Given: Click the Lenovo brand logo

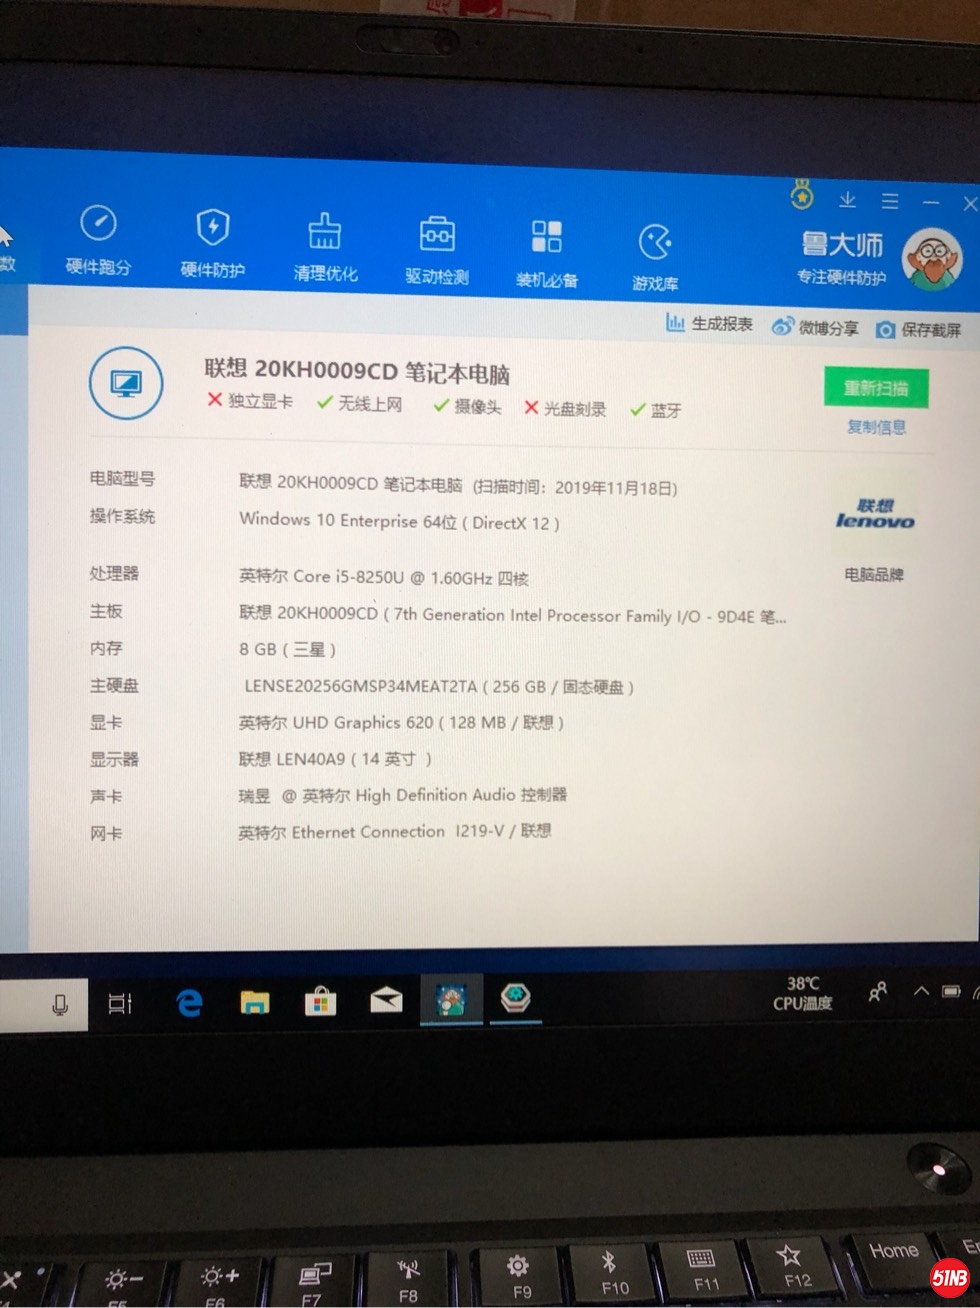Looking at the screenshot, I should click(875, 514).
